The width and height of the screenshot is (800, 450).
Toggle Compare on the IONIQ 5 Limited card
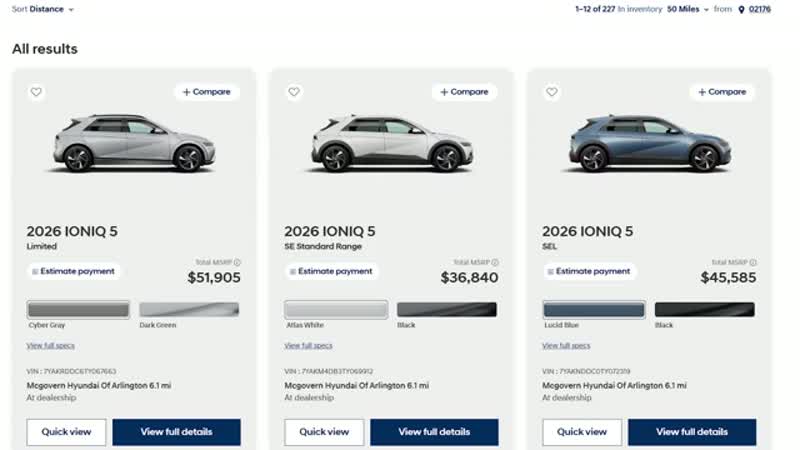207,92
